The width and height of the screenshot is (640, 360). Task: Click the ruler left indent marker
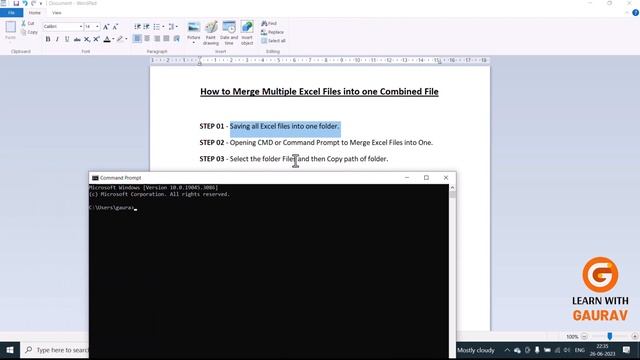click(x=200, y=62)
